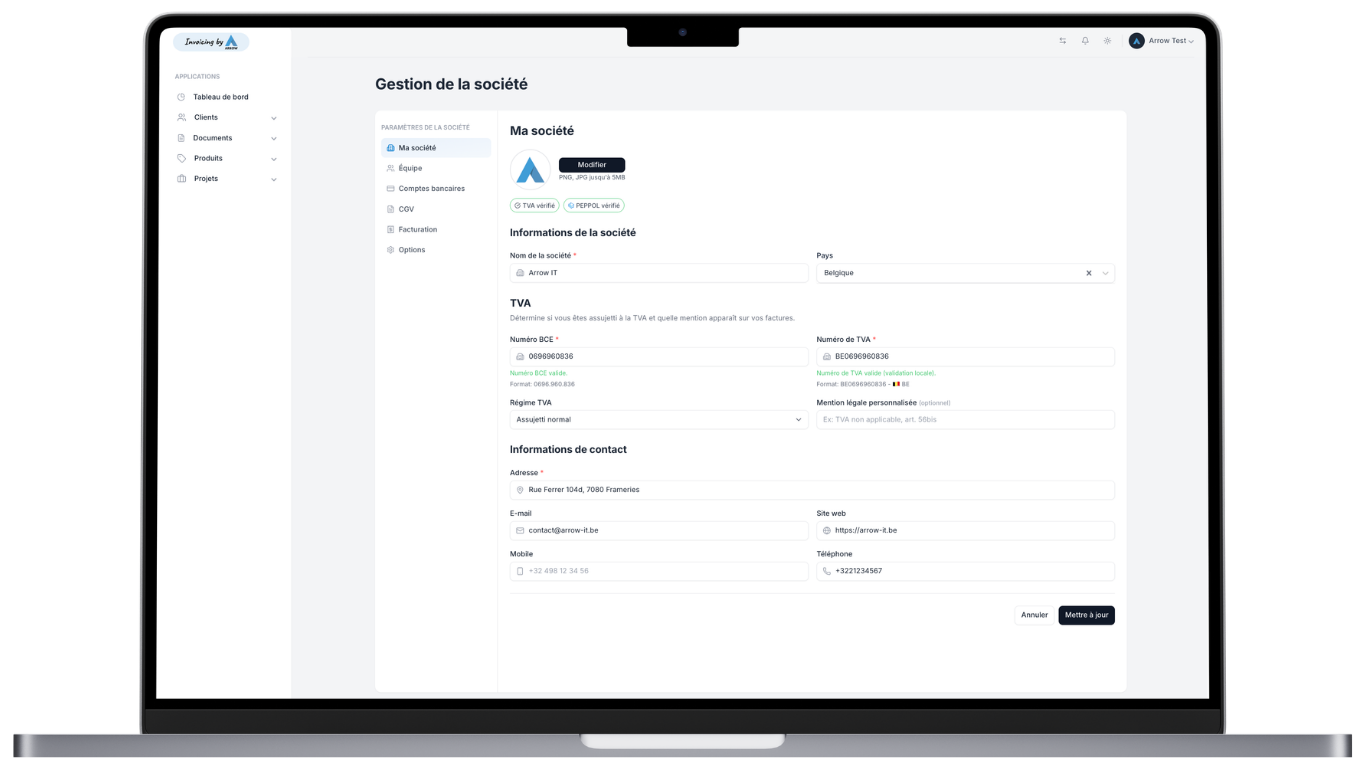
Task: Click the swap arrows icon in header
Action: coord(1063,41)
